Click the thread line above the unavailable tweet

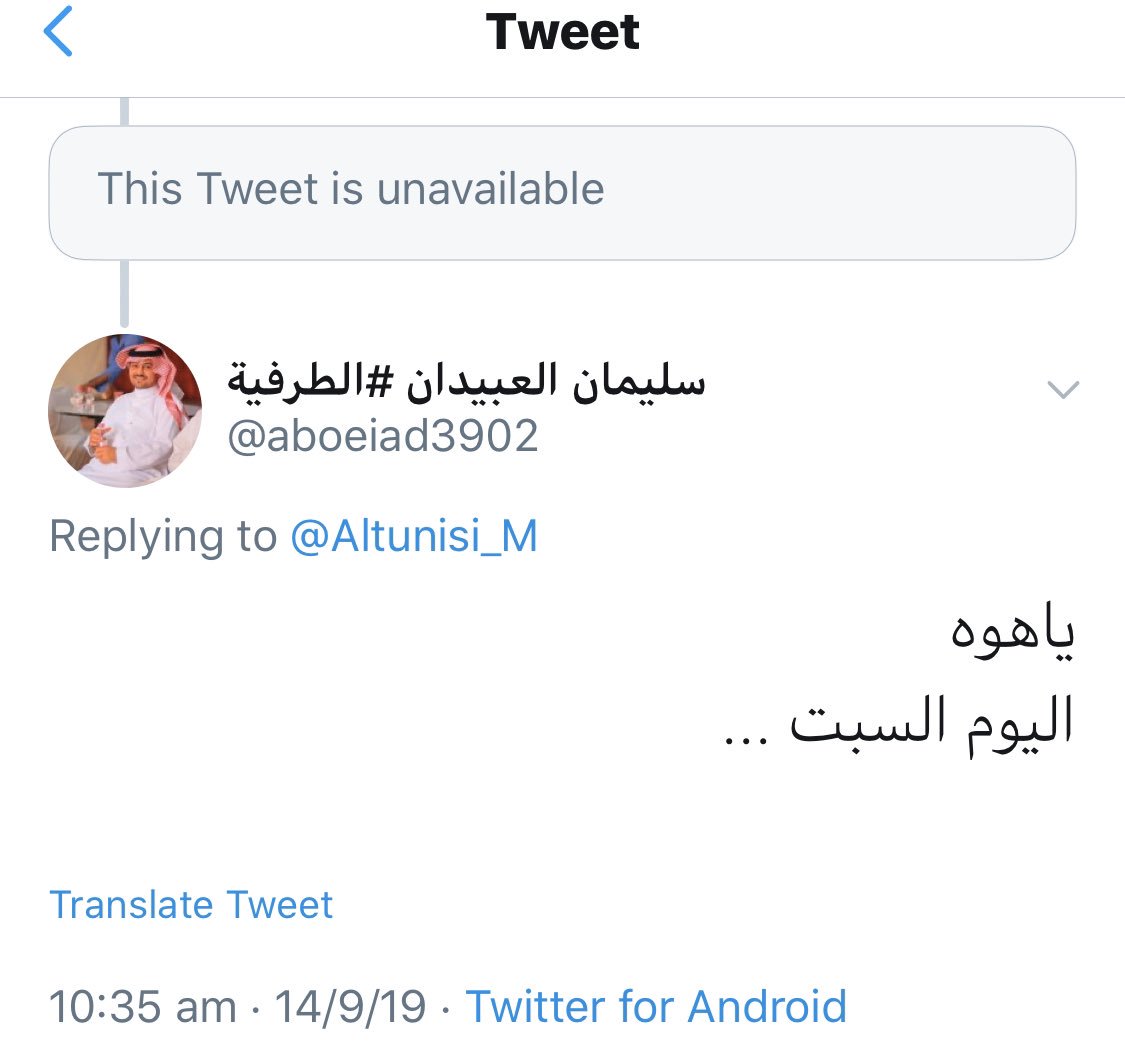pyautogui.click(x=124, y=111)
